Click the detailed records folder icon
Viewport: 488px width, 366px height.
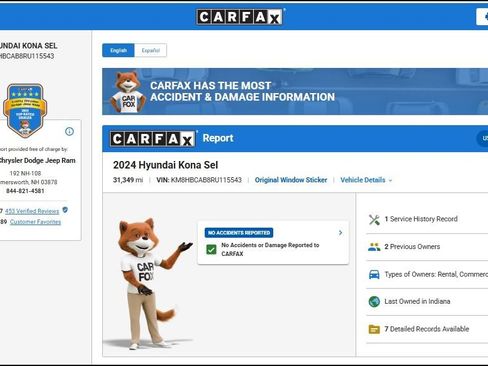pyautogui.click(x=374, y=329)
